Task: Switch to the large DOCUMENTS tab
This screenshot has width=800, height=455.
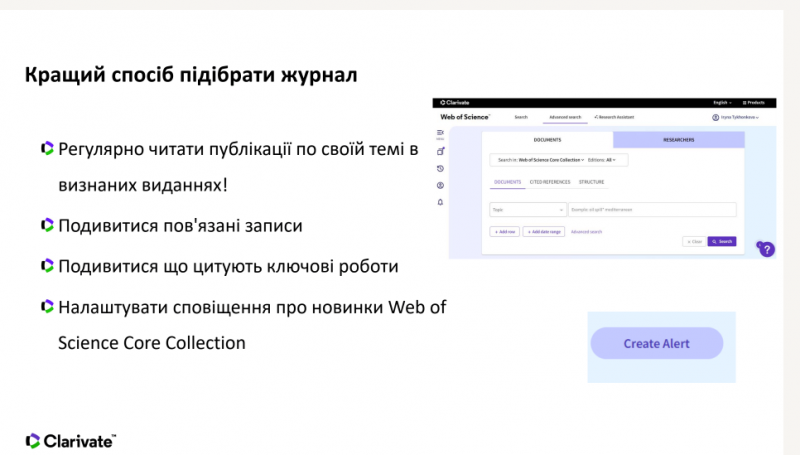Action: pos(547,140)
